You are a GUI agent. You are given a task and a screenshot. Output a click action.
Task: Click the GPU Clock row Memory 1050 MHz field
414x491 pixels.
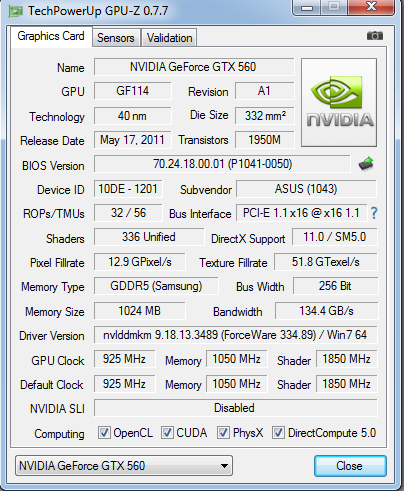coord(237,359)
